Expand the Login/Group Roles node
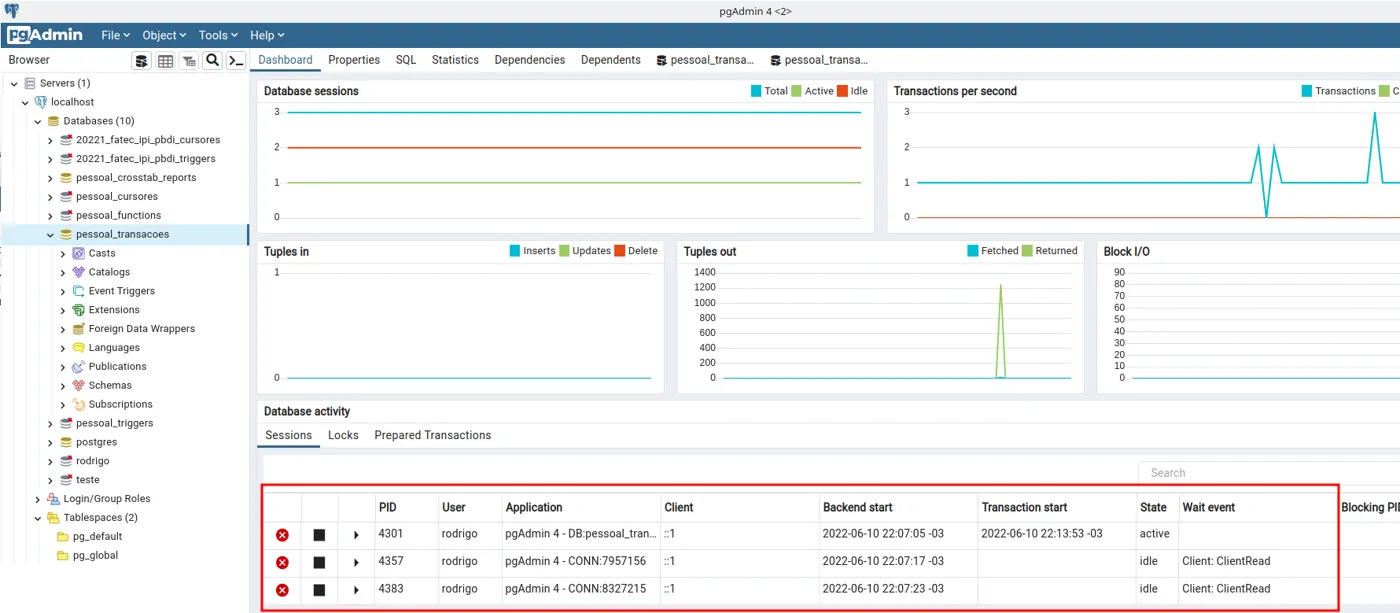 point(38,499)
